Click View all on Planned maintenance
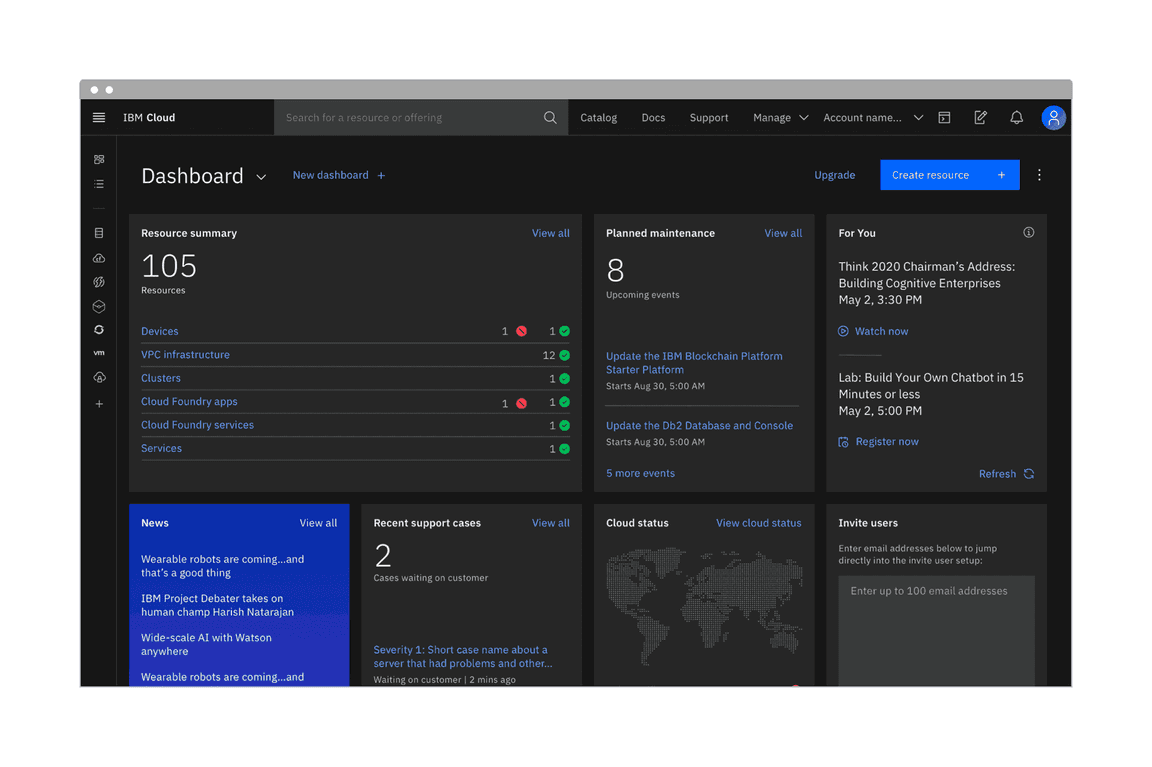 (x=783, y=233)
